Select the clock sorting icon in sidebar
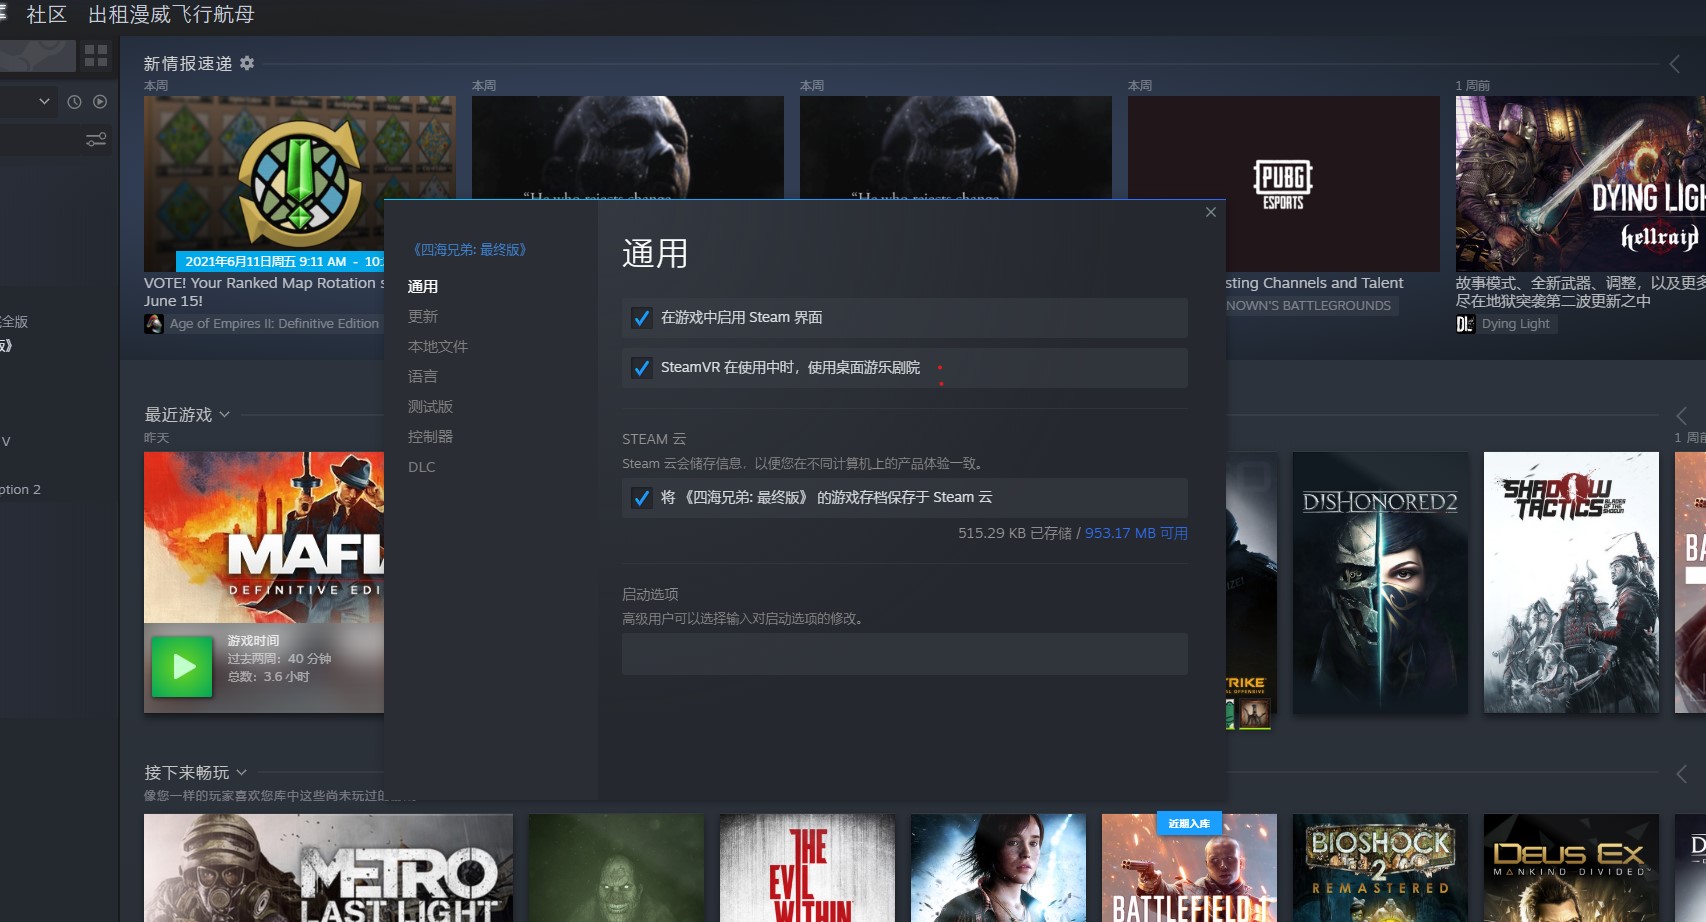The height and width of the screenshot is (922, 1706). [74, 101]
